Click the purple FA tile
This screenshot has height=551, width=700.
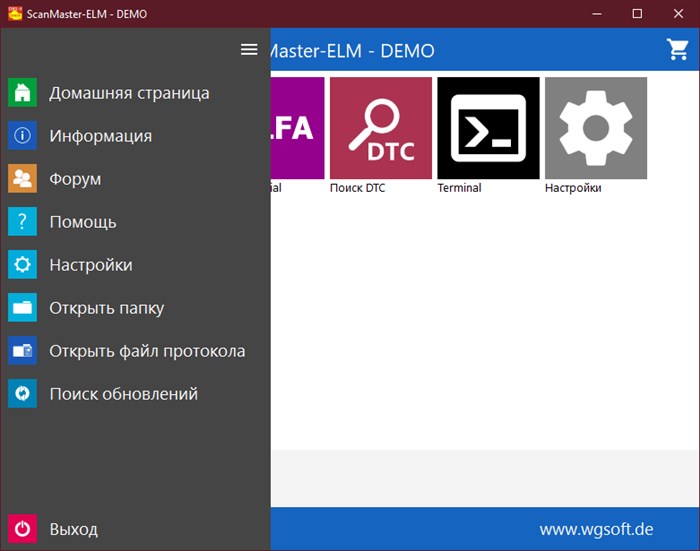pos(297,128)
